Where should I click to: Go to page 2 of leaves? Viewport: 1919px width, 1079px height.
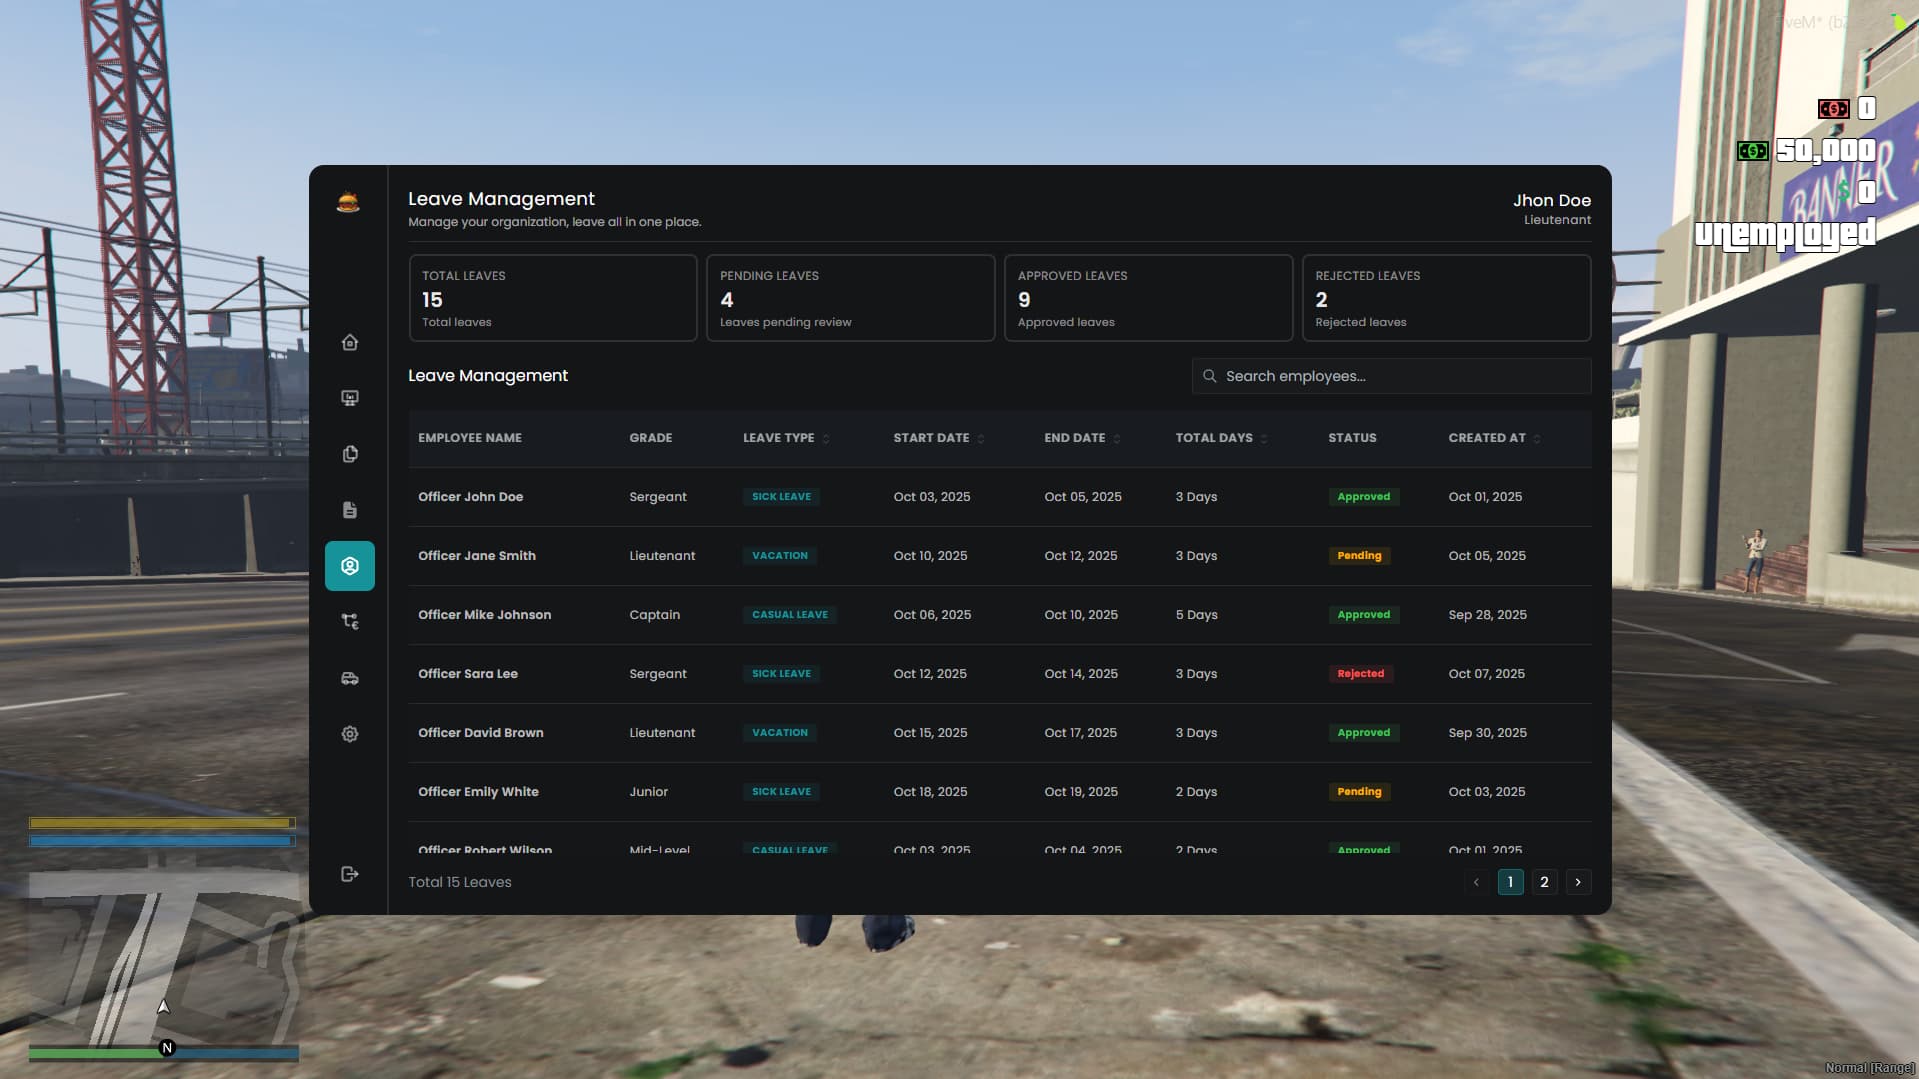[x=1544, y=882]
